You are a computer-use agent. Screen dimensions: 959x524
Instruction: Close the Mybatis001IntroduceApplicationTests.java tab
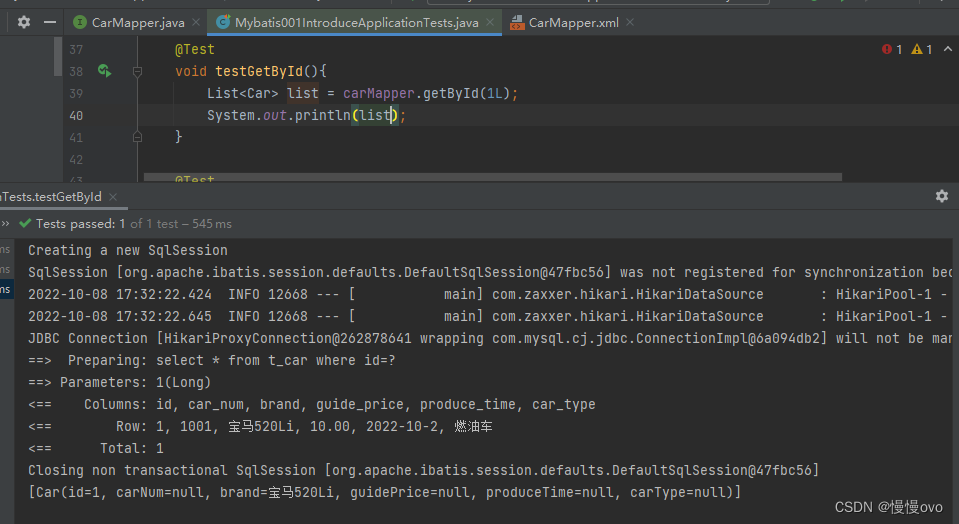[x=490, y=23]
